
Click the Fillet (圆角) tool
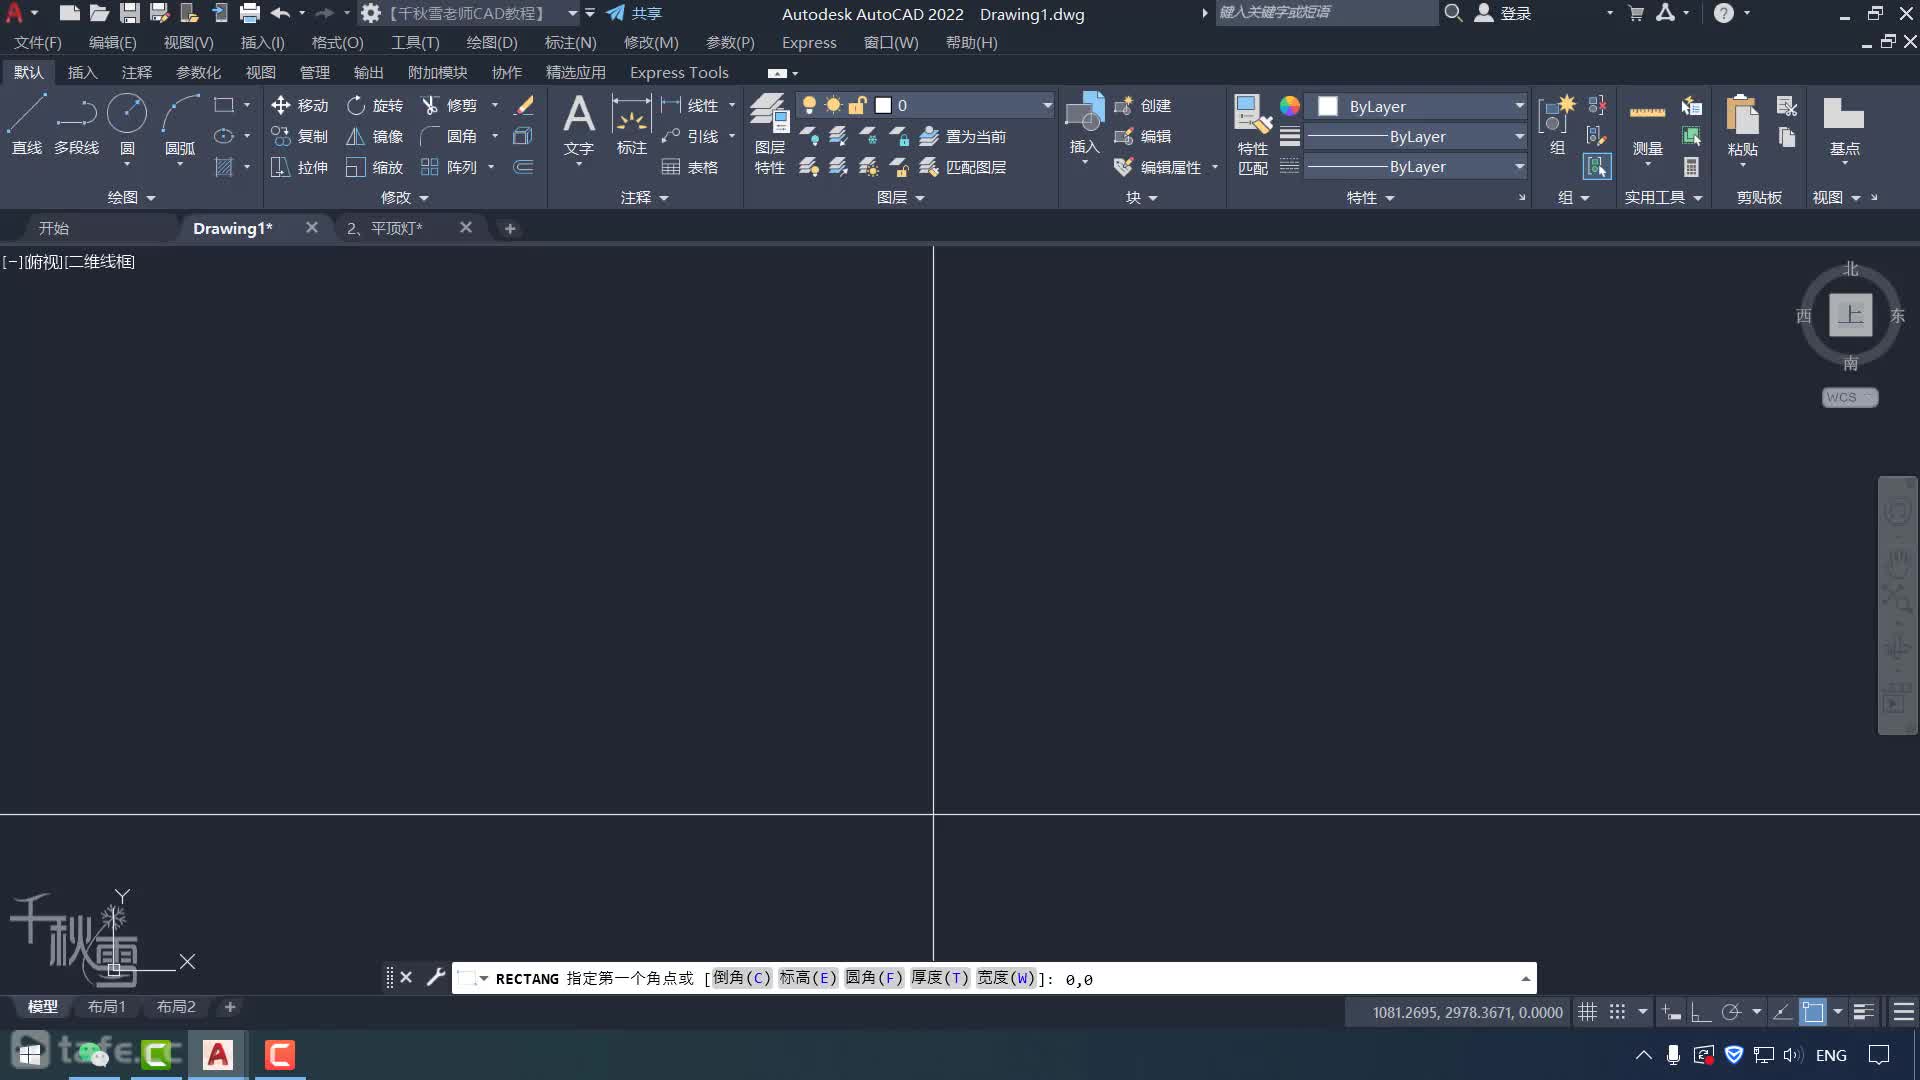click(449, 136)
